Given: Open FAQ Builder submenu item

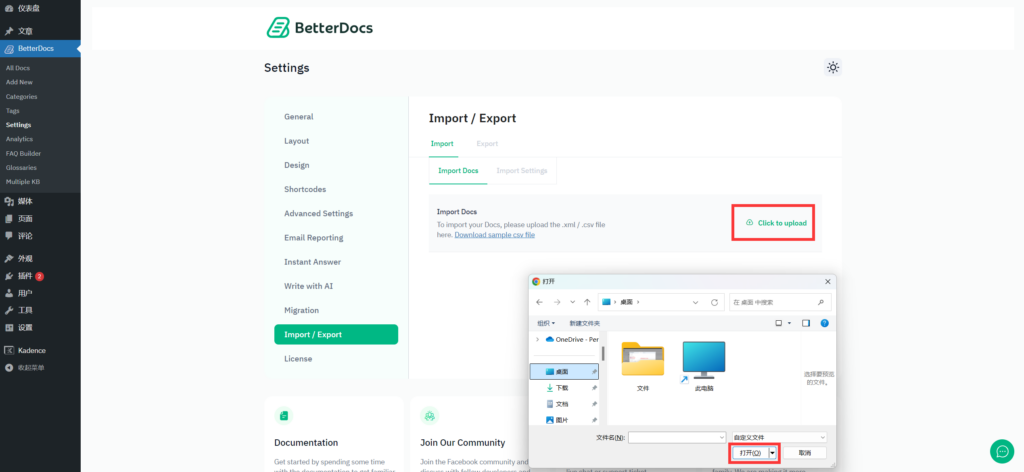Looking at the screenshot, I should pyautogui.click(x=24, y=153).
